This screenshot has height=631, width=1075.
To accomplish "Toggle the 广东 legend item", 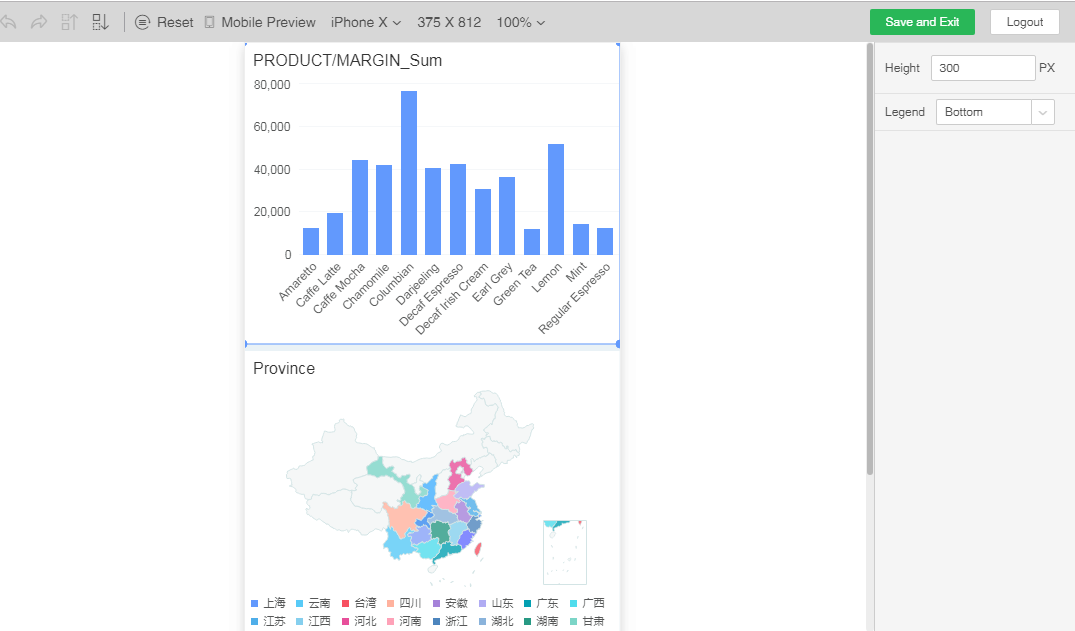I will tap(542, 604).
